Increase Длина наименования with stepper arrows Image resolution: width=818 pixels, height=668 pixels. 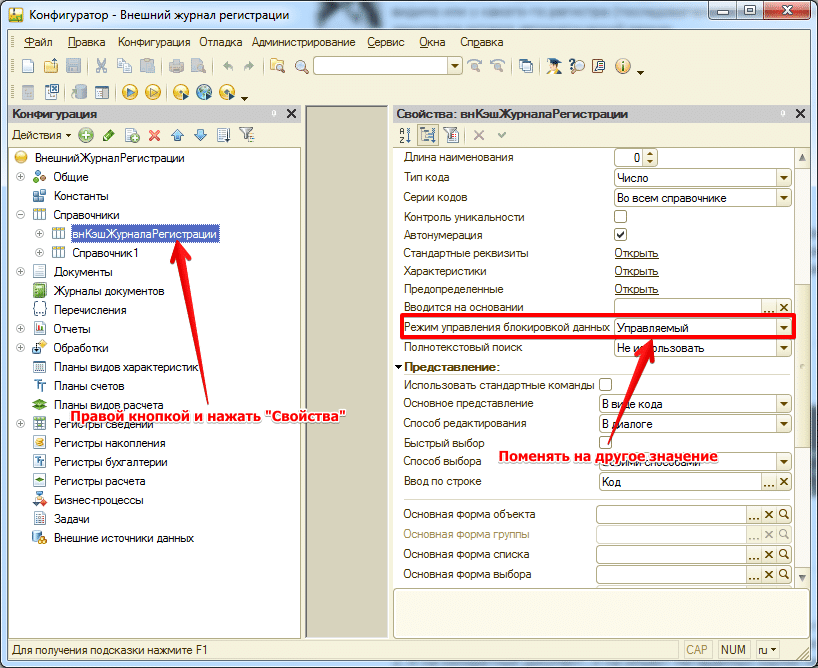point(651,154)
